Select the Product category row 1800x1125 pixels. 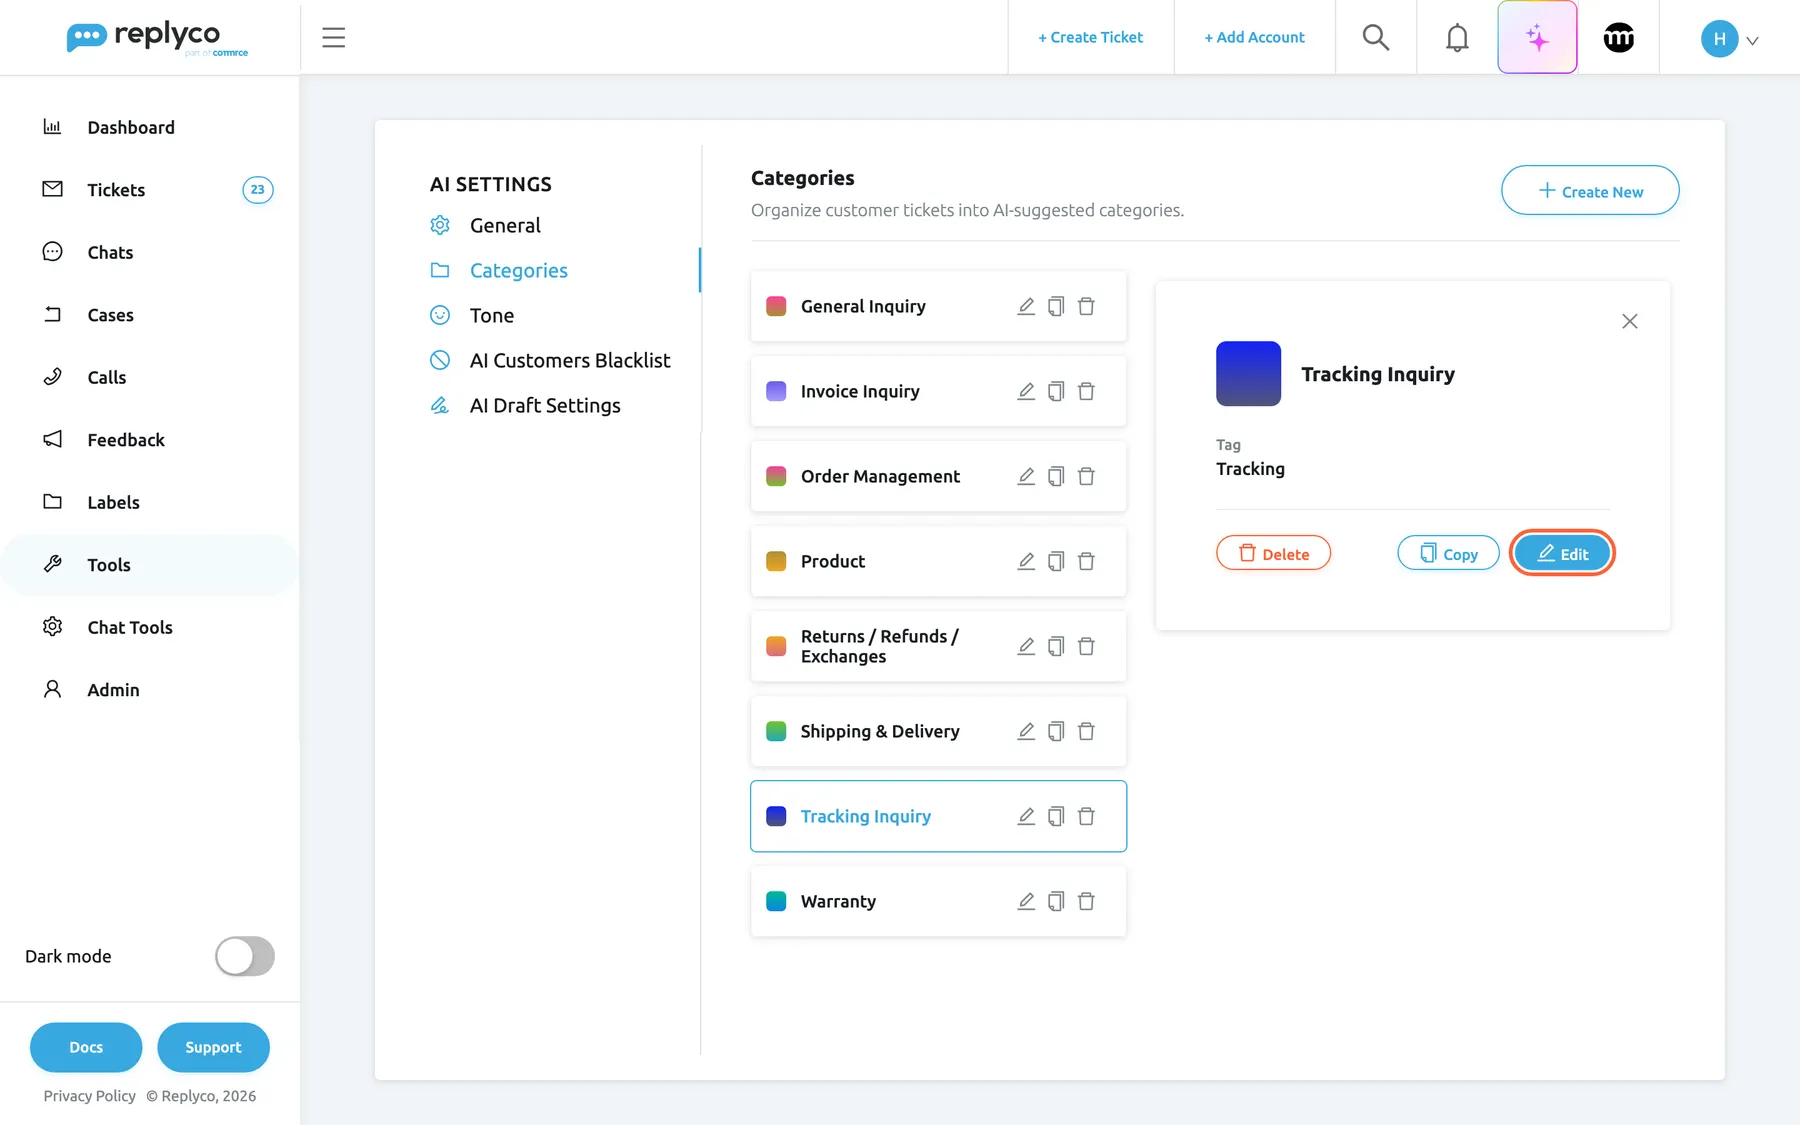(x=938, y=561)
